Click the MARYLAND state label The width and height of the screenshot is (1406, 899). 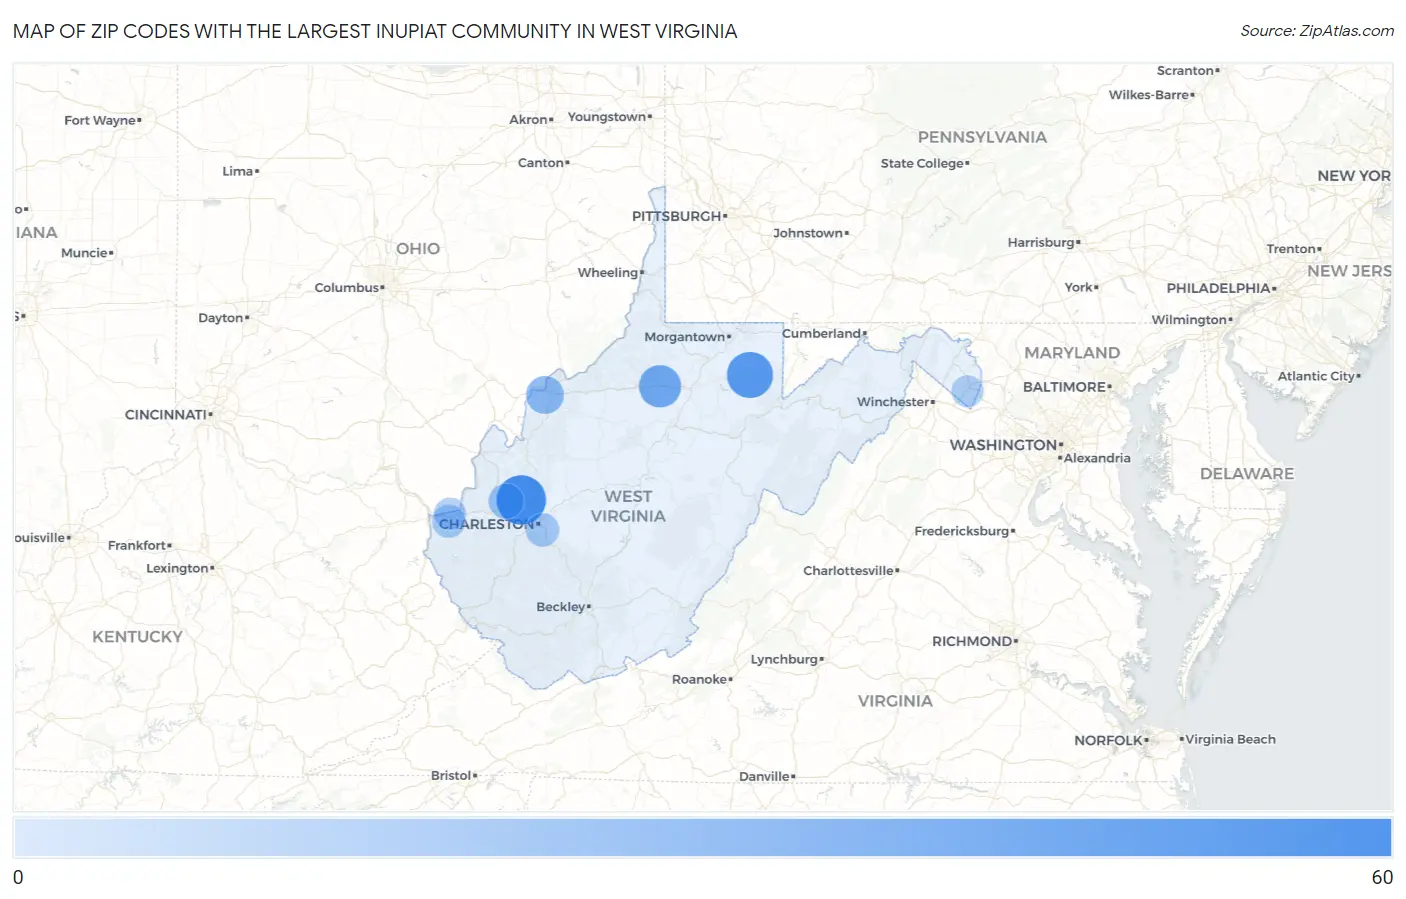click(x=1072, y=353)
